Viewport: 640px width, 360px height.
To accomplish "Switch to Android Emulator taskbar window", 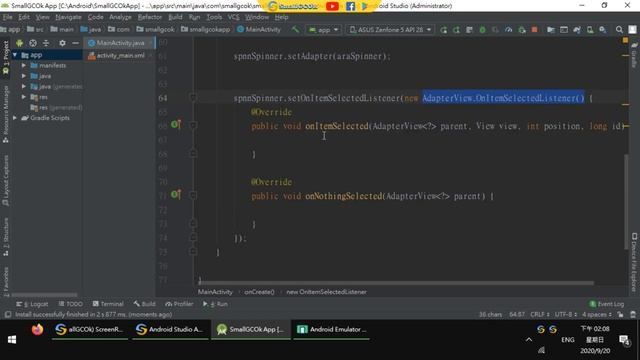I will click(332, 329).
